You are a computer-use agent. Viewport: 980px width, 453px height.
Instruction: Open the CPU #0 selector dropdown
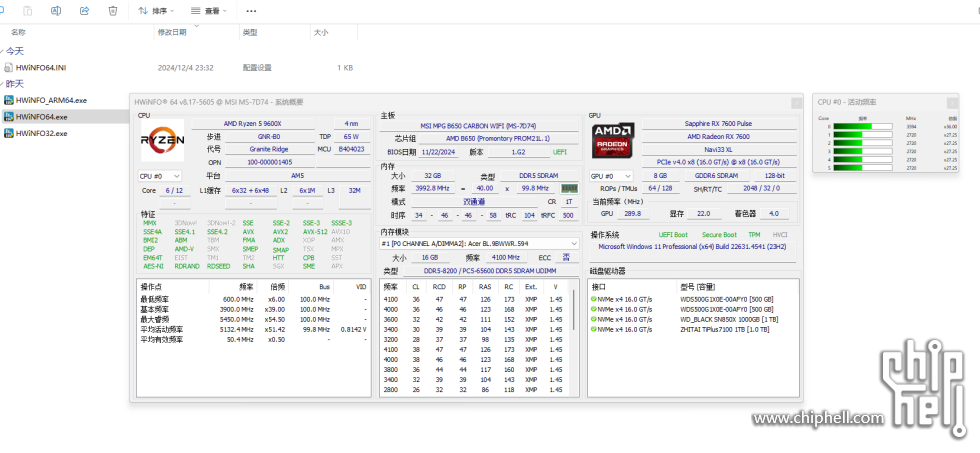159,176
